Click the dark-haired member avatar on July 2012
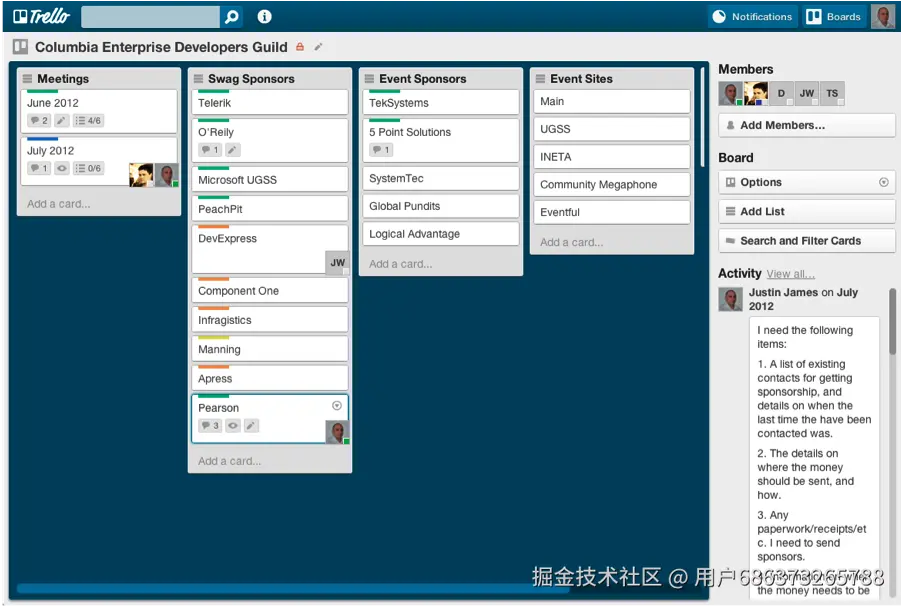902x607 pixels. pos(141,175)
